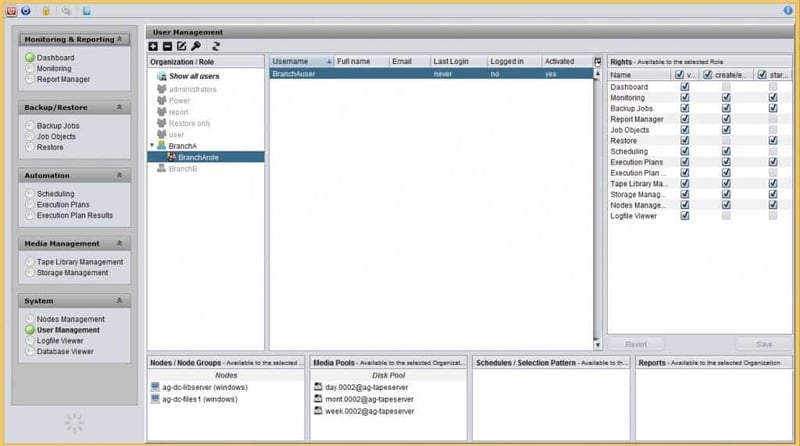Click the add (plus) icon in User Management toolbar
The image size is (800, 446).
(153, 46)
